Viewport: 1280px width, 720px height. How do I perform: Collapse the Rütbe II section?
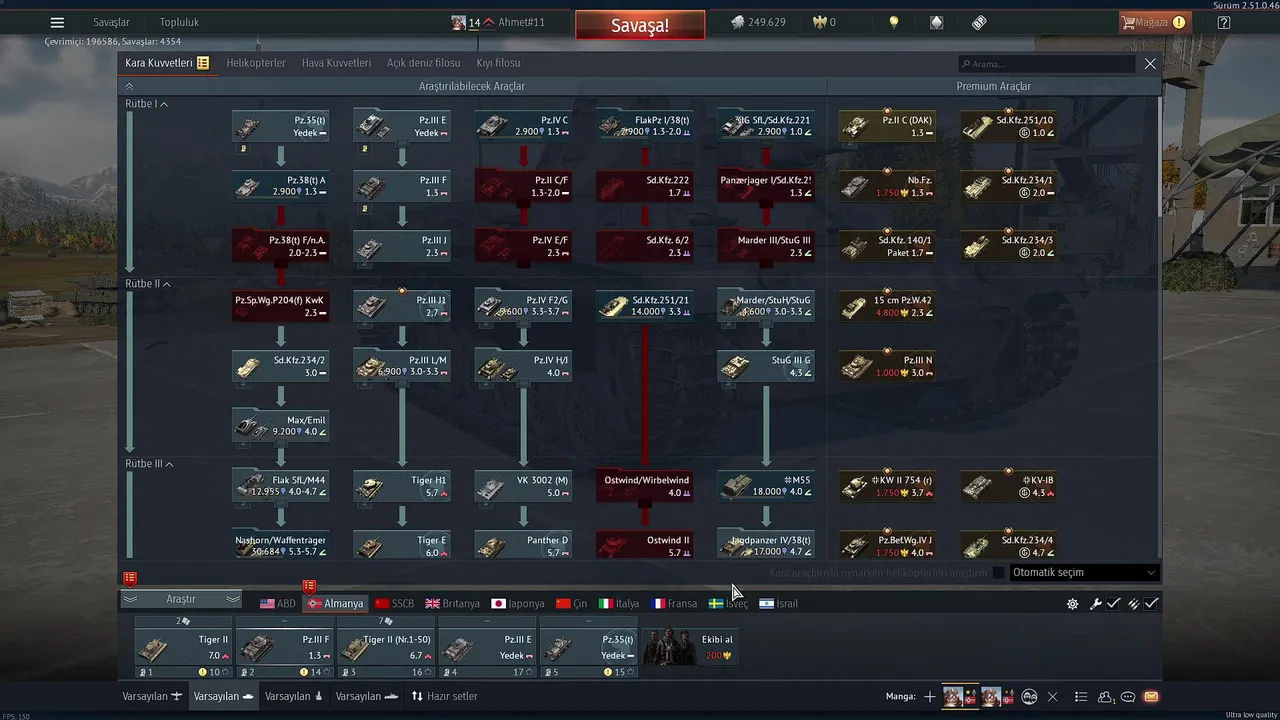(148, 284)
